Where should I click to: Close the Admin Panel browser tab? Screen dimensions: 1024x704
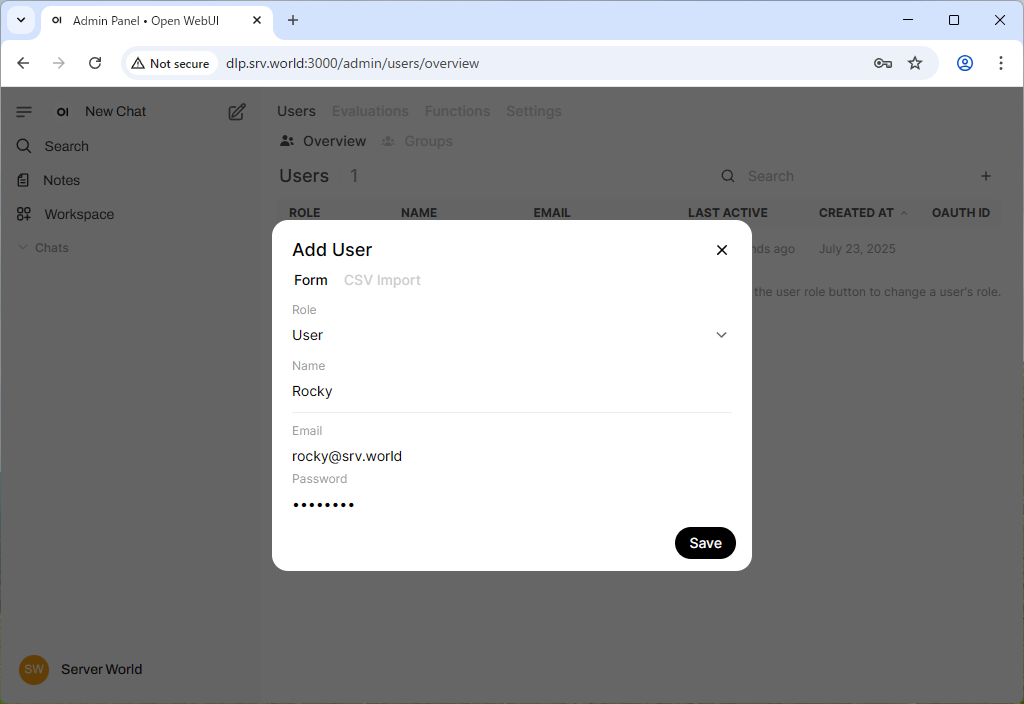pos(257,20)
